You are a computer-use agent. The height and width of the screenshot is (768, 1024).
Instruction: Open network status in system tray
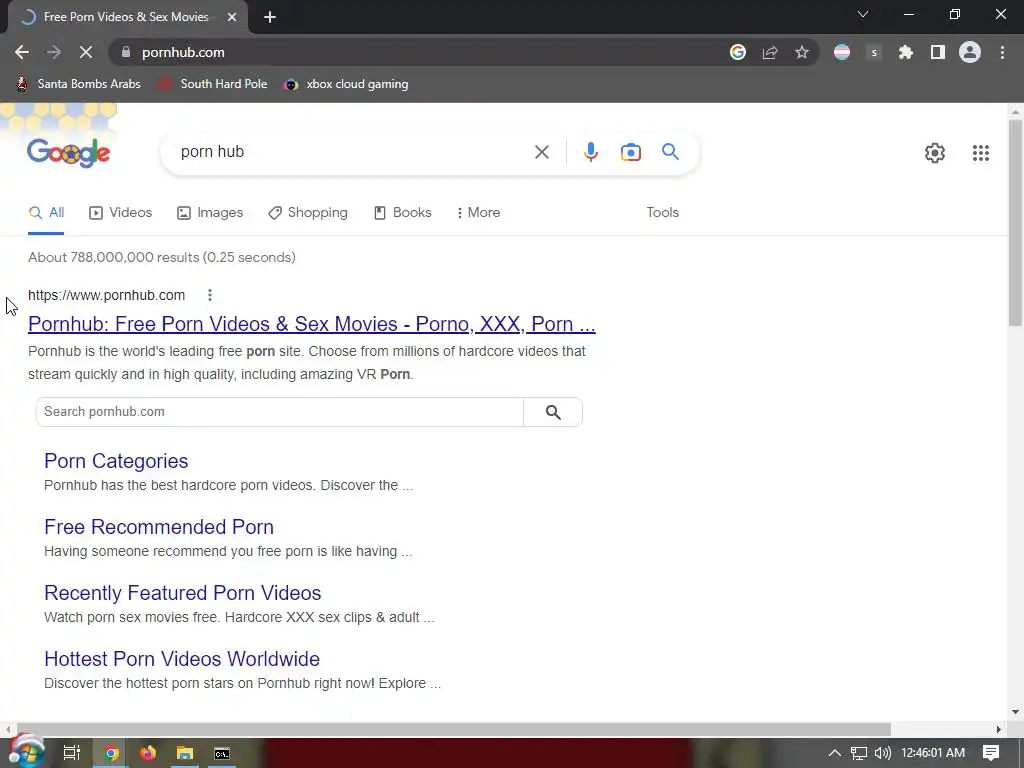tap(859, 754)
